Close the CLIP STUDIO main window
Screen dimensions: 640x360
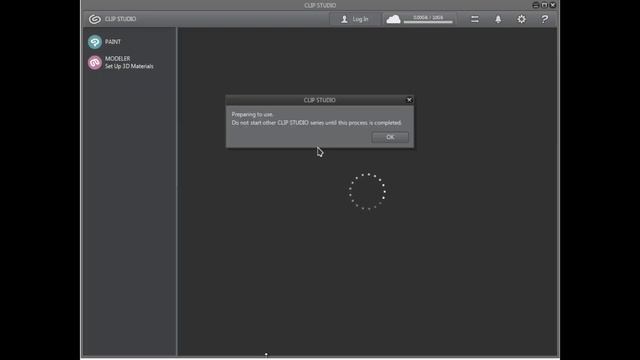553,5
